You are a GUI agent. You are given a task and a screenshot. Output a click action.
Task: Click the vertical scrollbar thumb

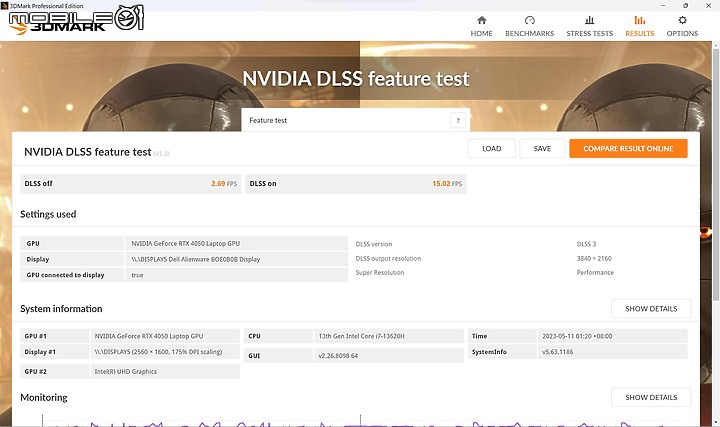point(715,174)
